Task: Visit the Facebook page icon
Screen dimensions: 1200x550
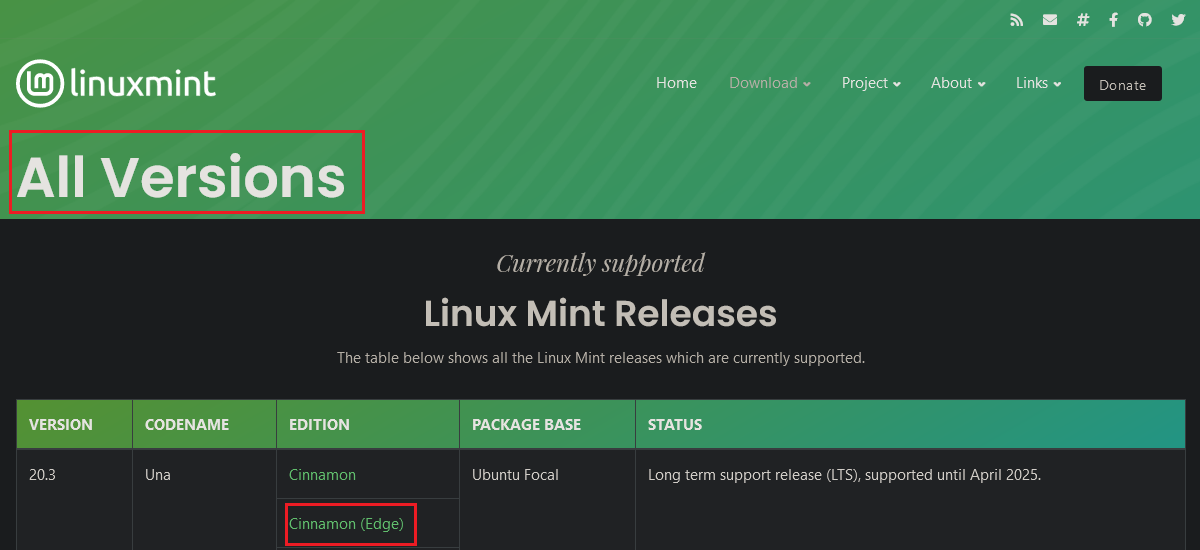Action: pos(1113,20)
